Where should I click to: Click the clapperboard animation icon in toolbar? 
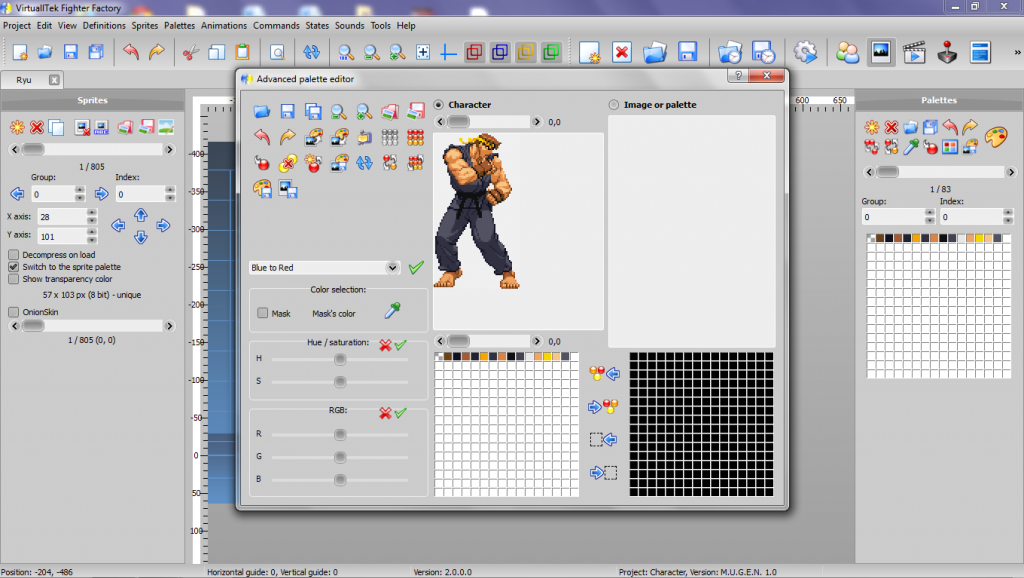click(914, 52)
